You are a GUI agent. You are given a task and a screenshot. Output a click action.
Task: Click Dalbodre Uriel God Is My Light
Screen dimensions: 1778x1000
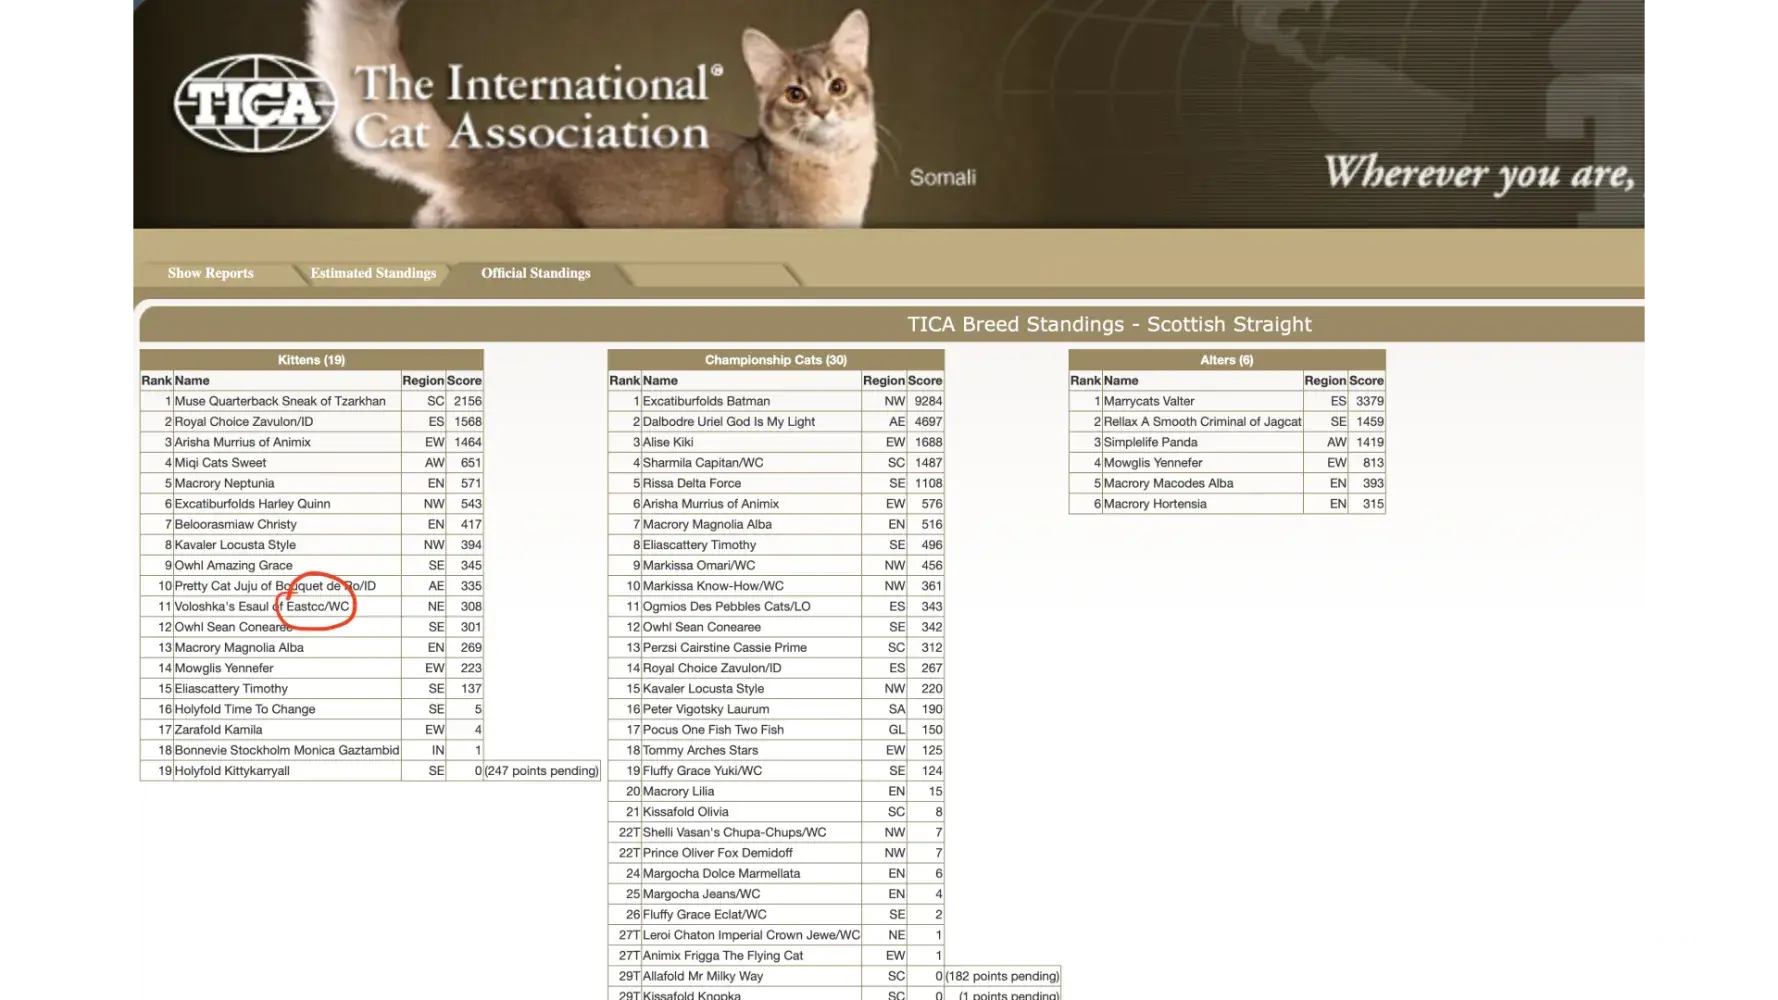728,422
